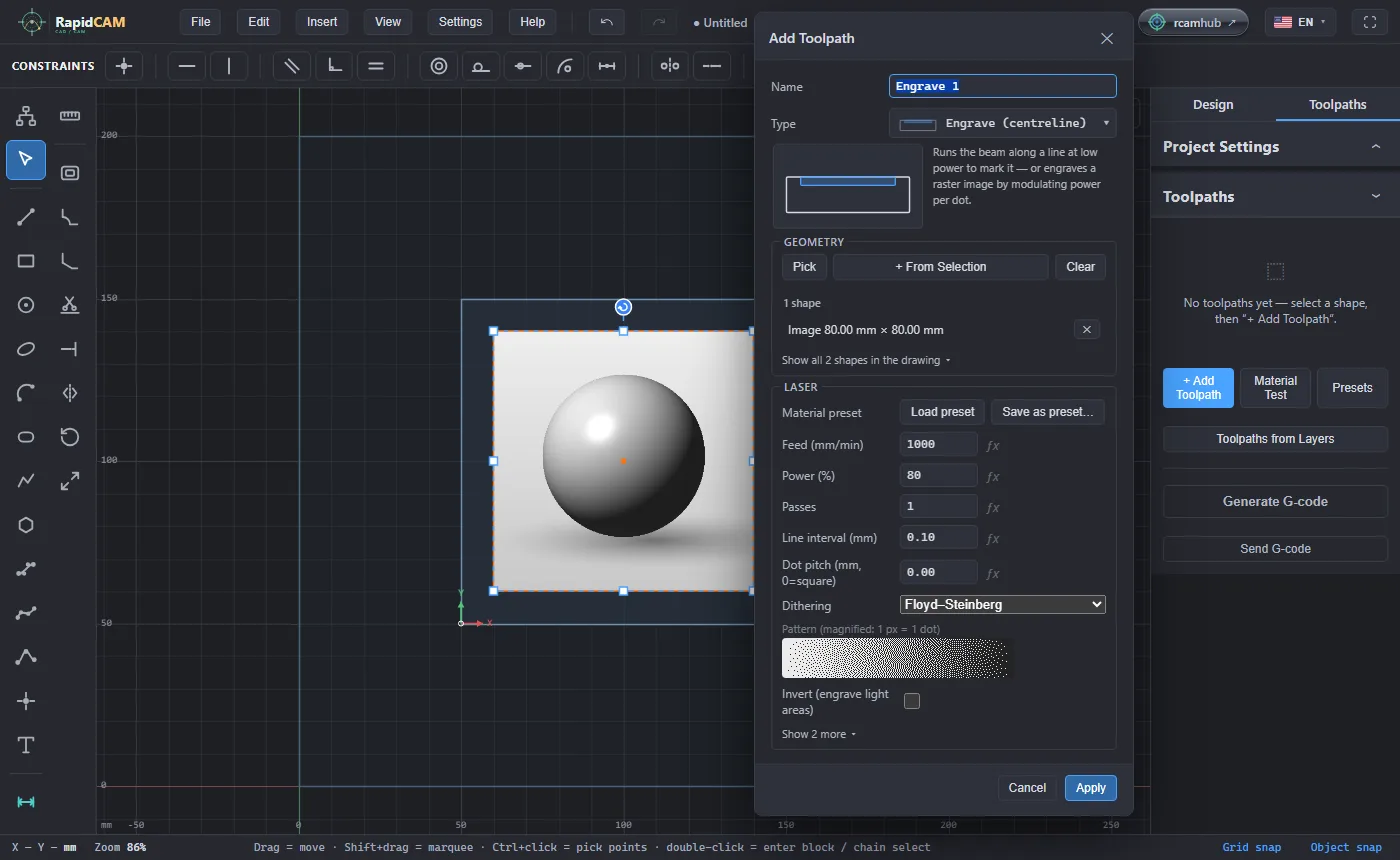Viewport: 1400px width, 860px height.
Task: Enable Invert engrave light areas checkbox
Action: [x=912, y=701]
